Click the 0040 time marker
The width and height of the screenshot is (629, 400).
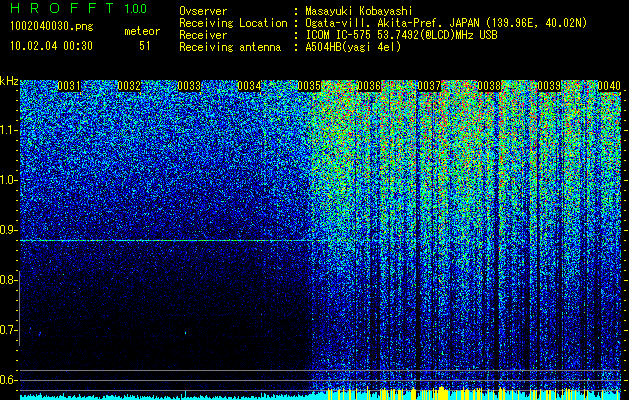[609, 86]
